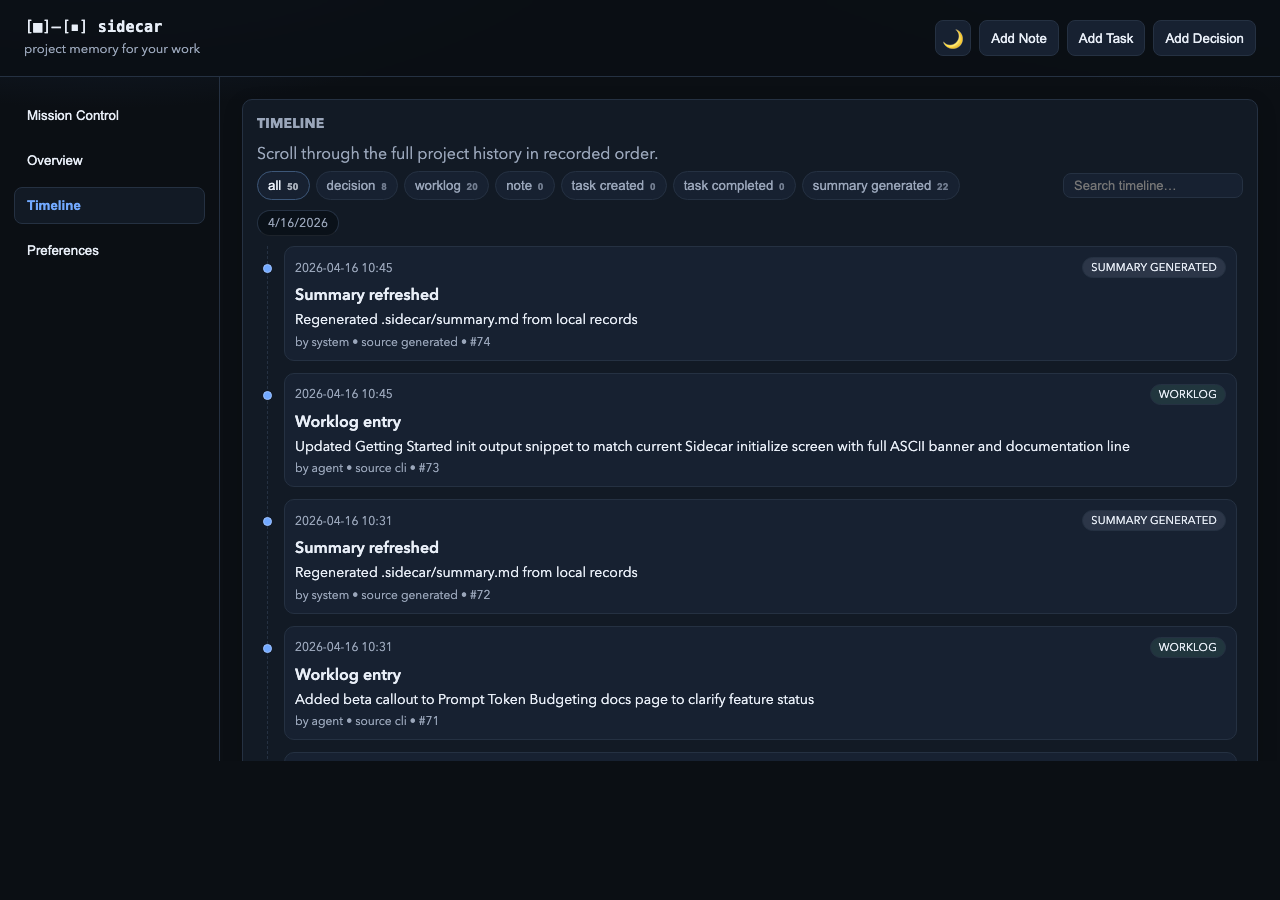The image size is (1280, 900).
Task: Click Add Decision button
Action: pos(1204,38)
